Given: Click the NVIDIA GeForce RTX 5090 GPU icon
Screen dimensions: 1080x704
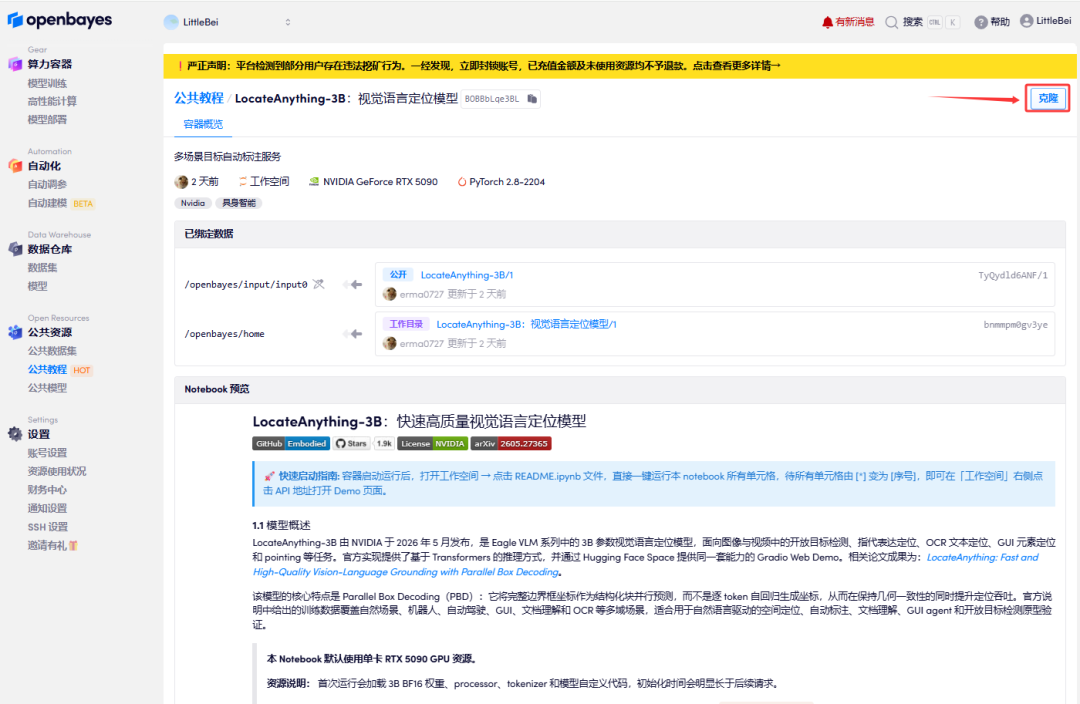Looking at the screenshot, I should point(313,182).
